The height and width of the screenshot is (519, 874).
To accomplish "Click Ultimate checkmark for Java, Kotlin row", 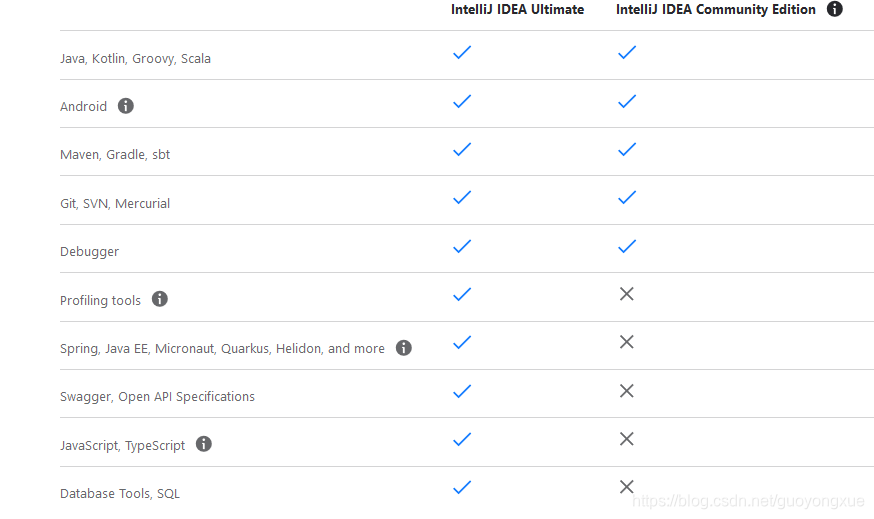I will pos(461,53).
